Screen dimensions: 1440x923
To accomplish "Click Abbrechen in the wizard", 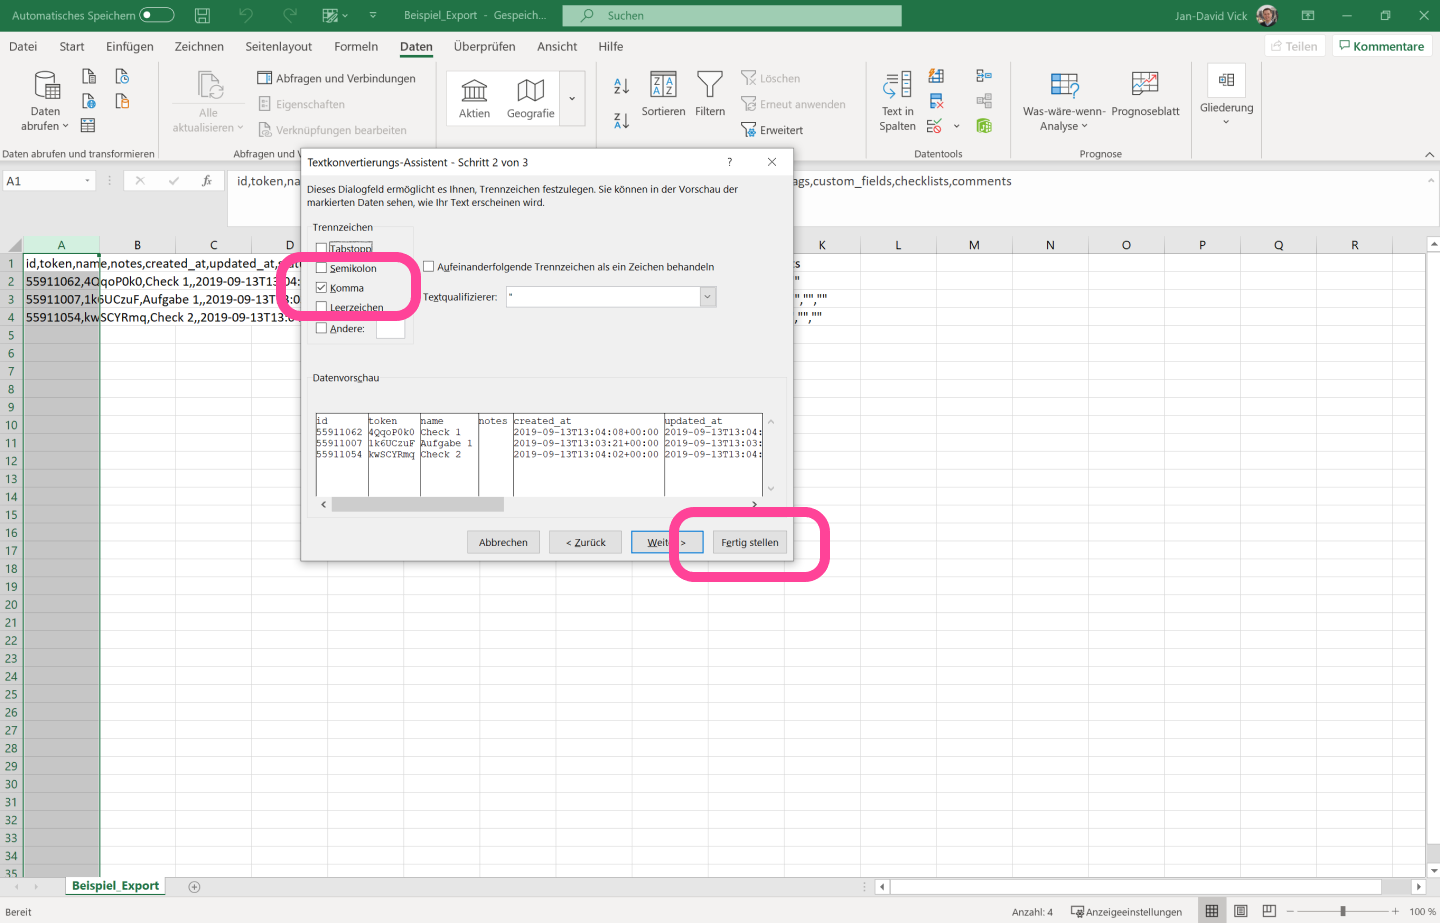I will 503,542.
